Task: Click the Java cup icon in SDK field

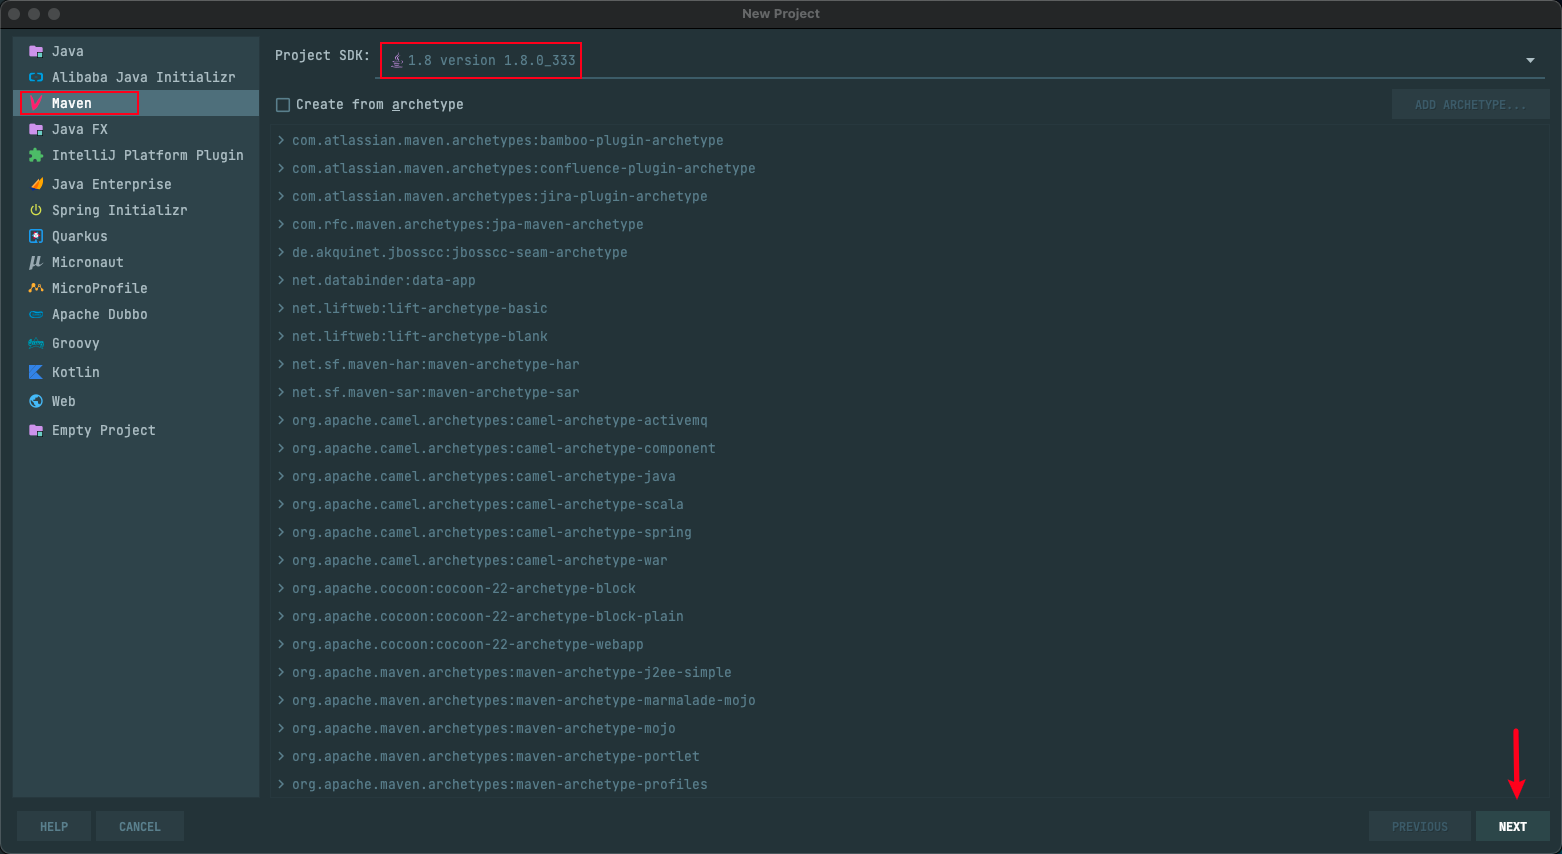Action: coord(397,60)
